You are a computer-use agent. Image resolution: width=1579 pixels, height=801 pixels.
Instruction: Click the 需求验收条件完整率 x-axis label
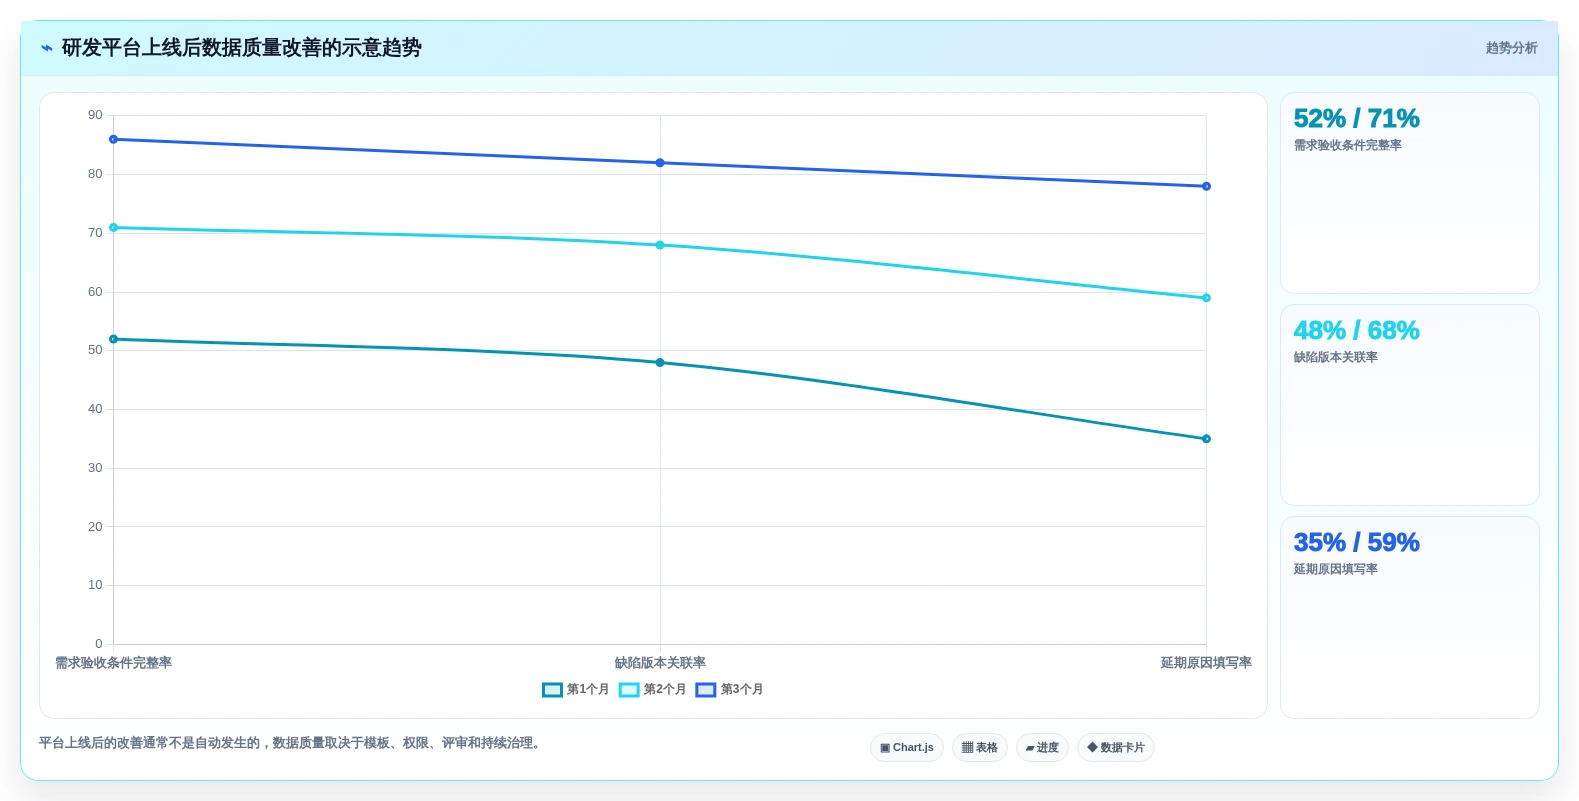(x=113, y=663)
